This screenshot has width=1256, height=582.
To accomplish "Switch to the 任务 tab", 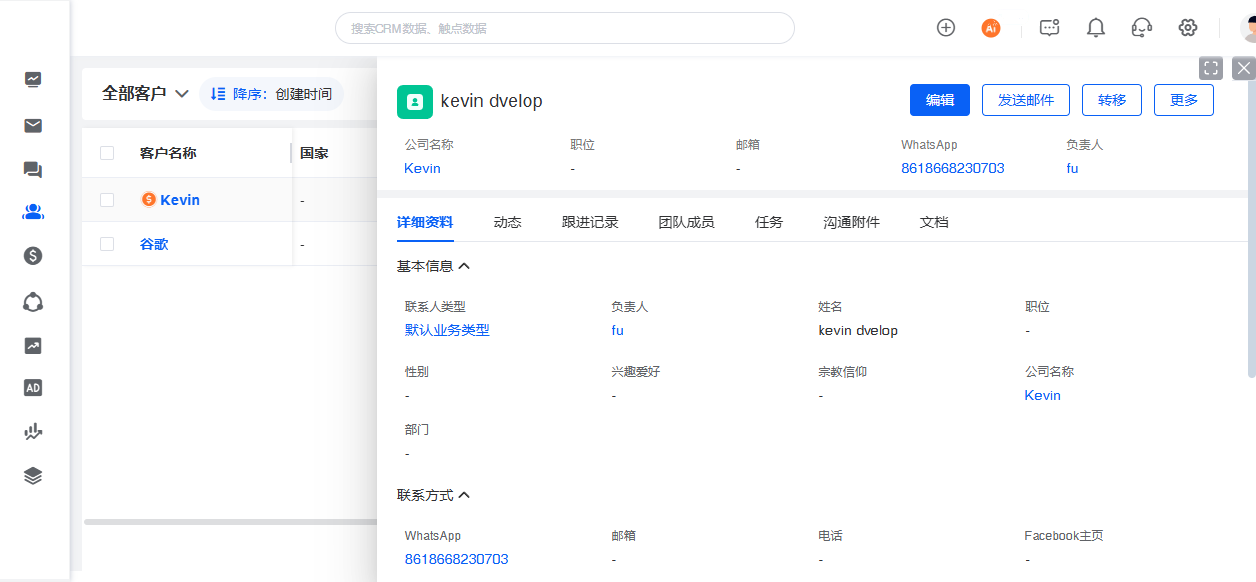I will click(x=769, y=222).
